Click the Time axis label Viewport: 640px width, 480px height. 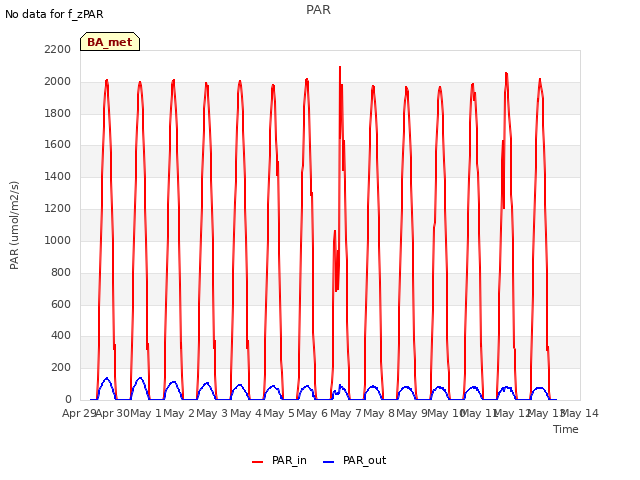click(566, 429)
